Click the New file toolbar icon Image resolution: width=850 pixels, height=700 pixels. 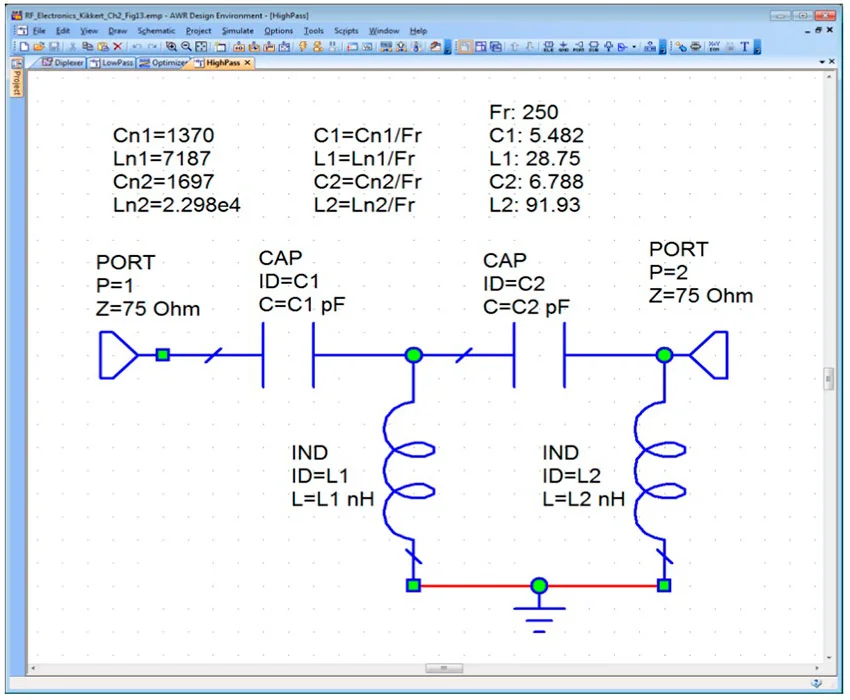[x=24, y=46]
